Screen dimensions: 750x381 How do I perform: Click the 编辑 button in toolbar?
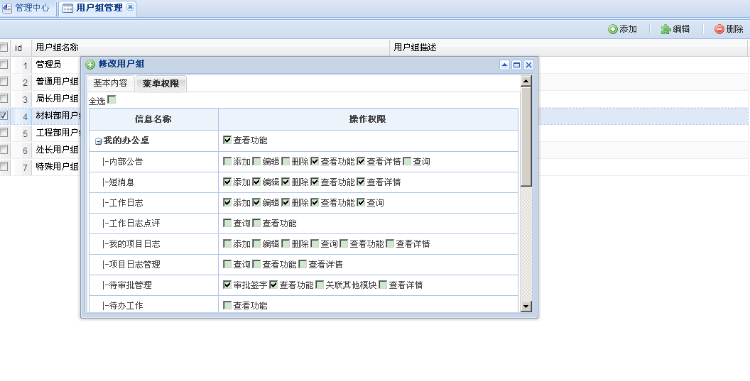675,29
